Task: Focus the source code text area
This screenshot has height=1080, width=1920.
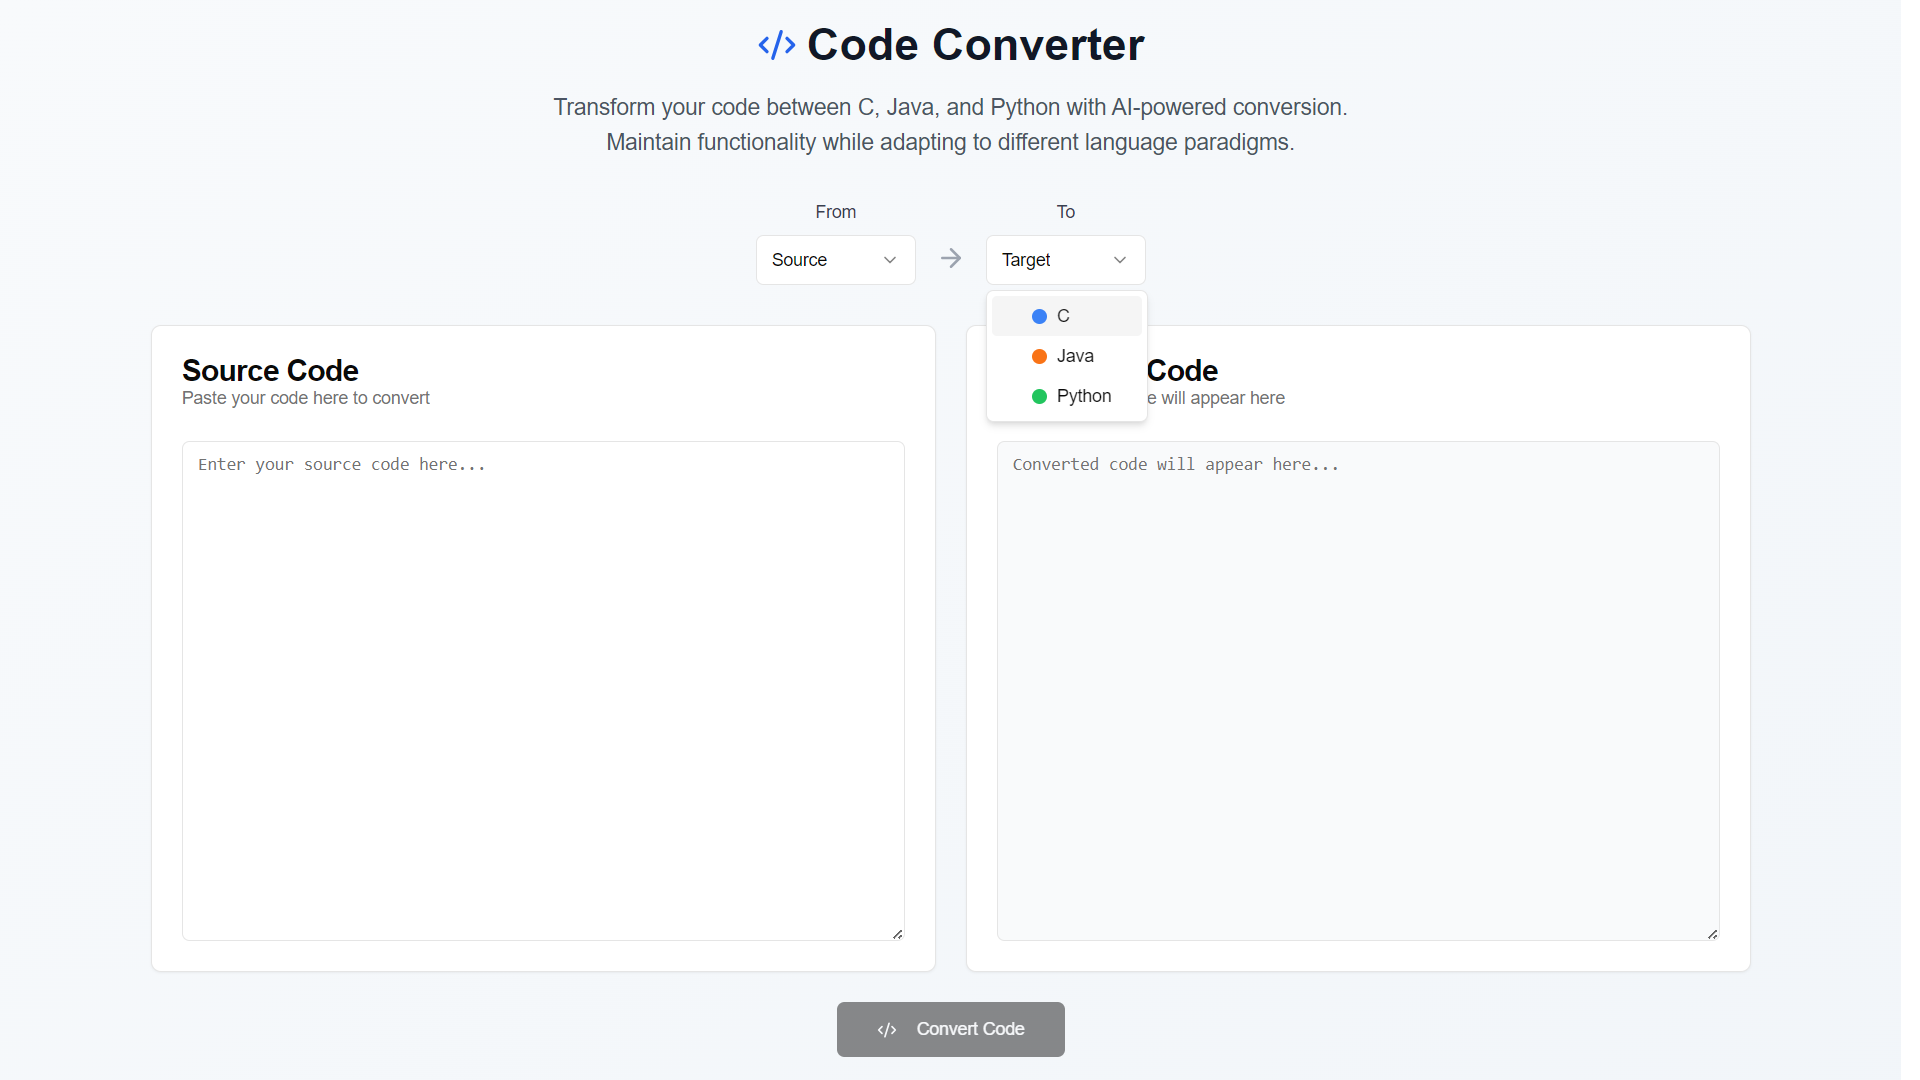Action: (543, 691)
